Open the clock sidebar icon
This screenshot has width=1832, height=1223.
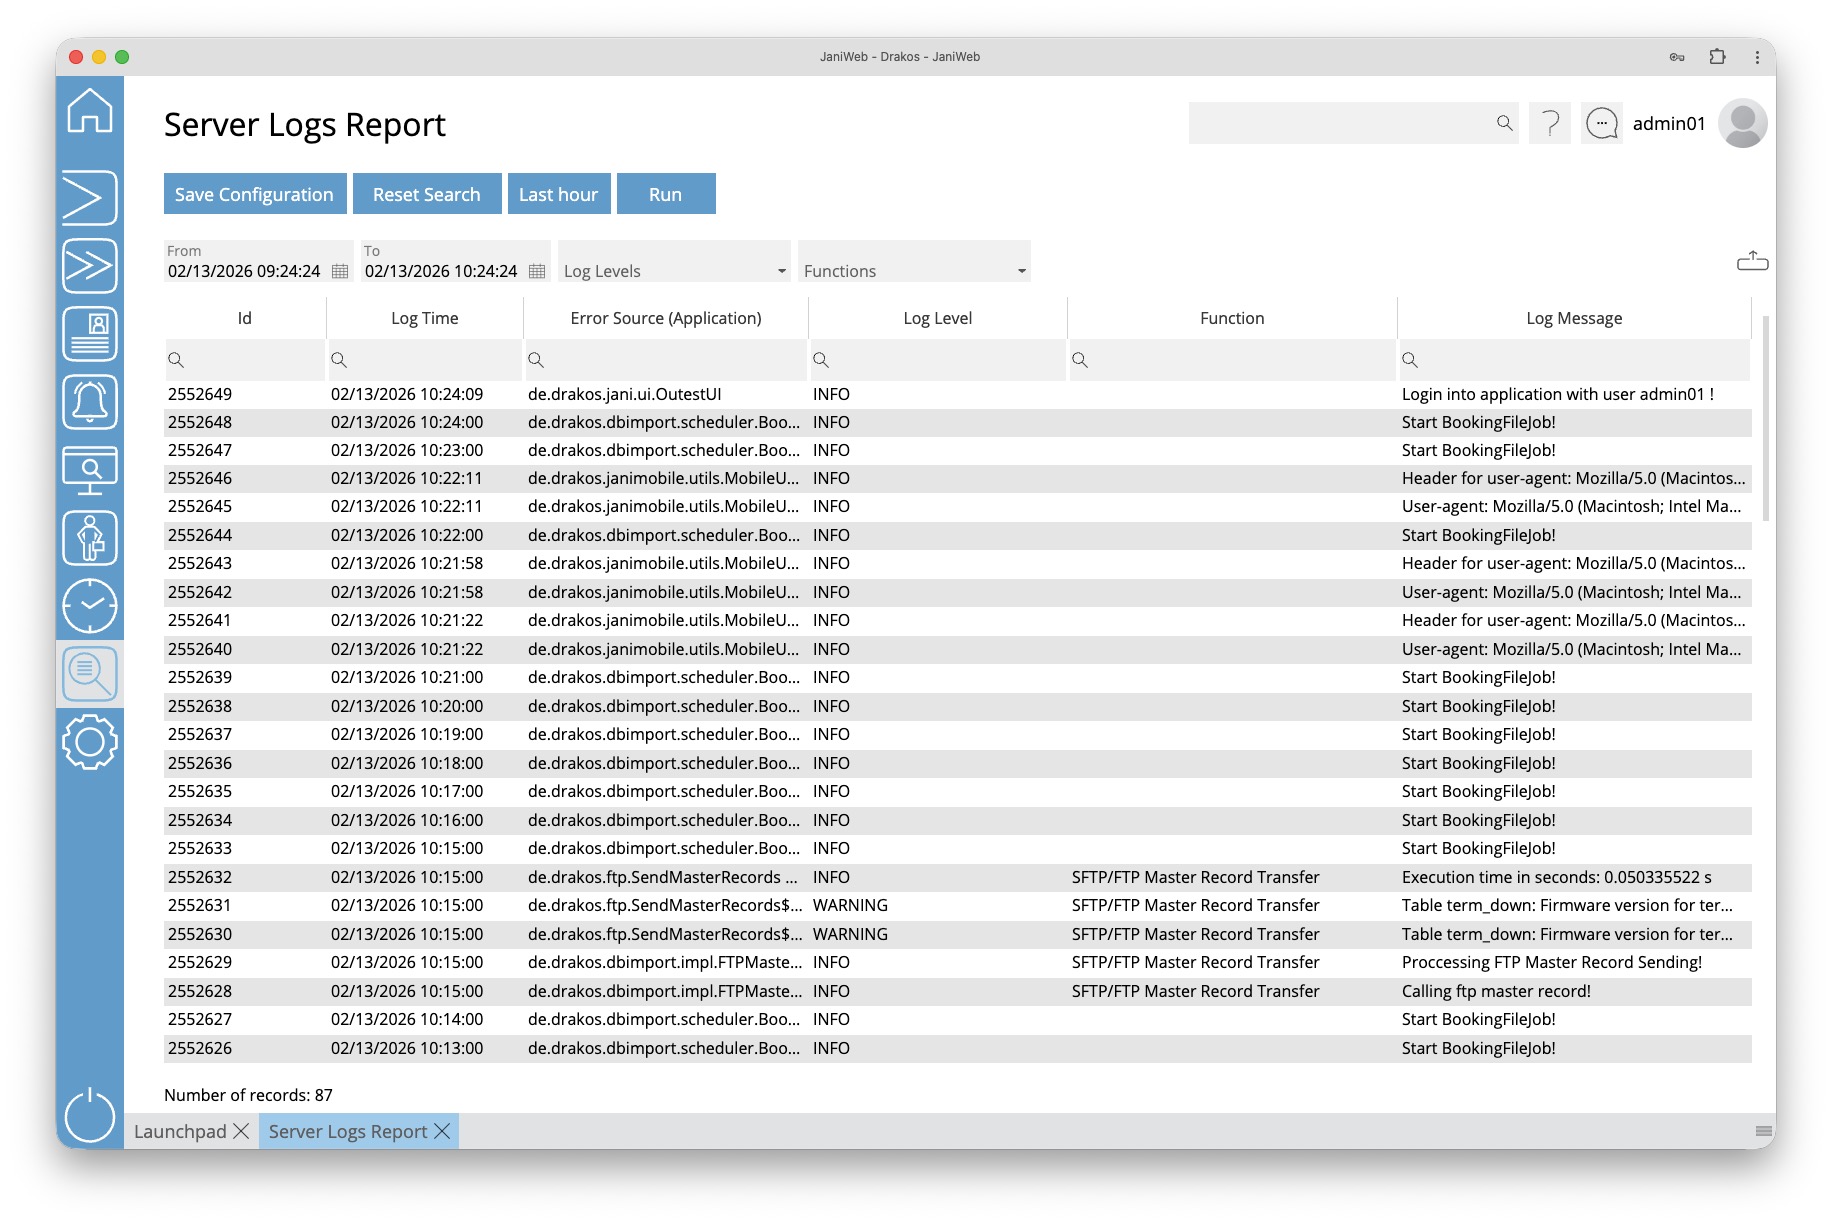pyautogui.click(x=90, y=606)
